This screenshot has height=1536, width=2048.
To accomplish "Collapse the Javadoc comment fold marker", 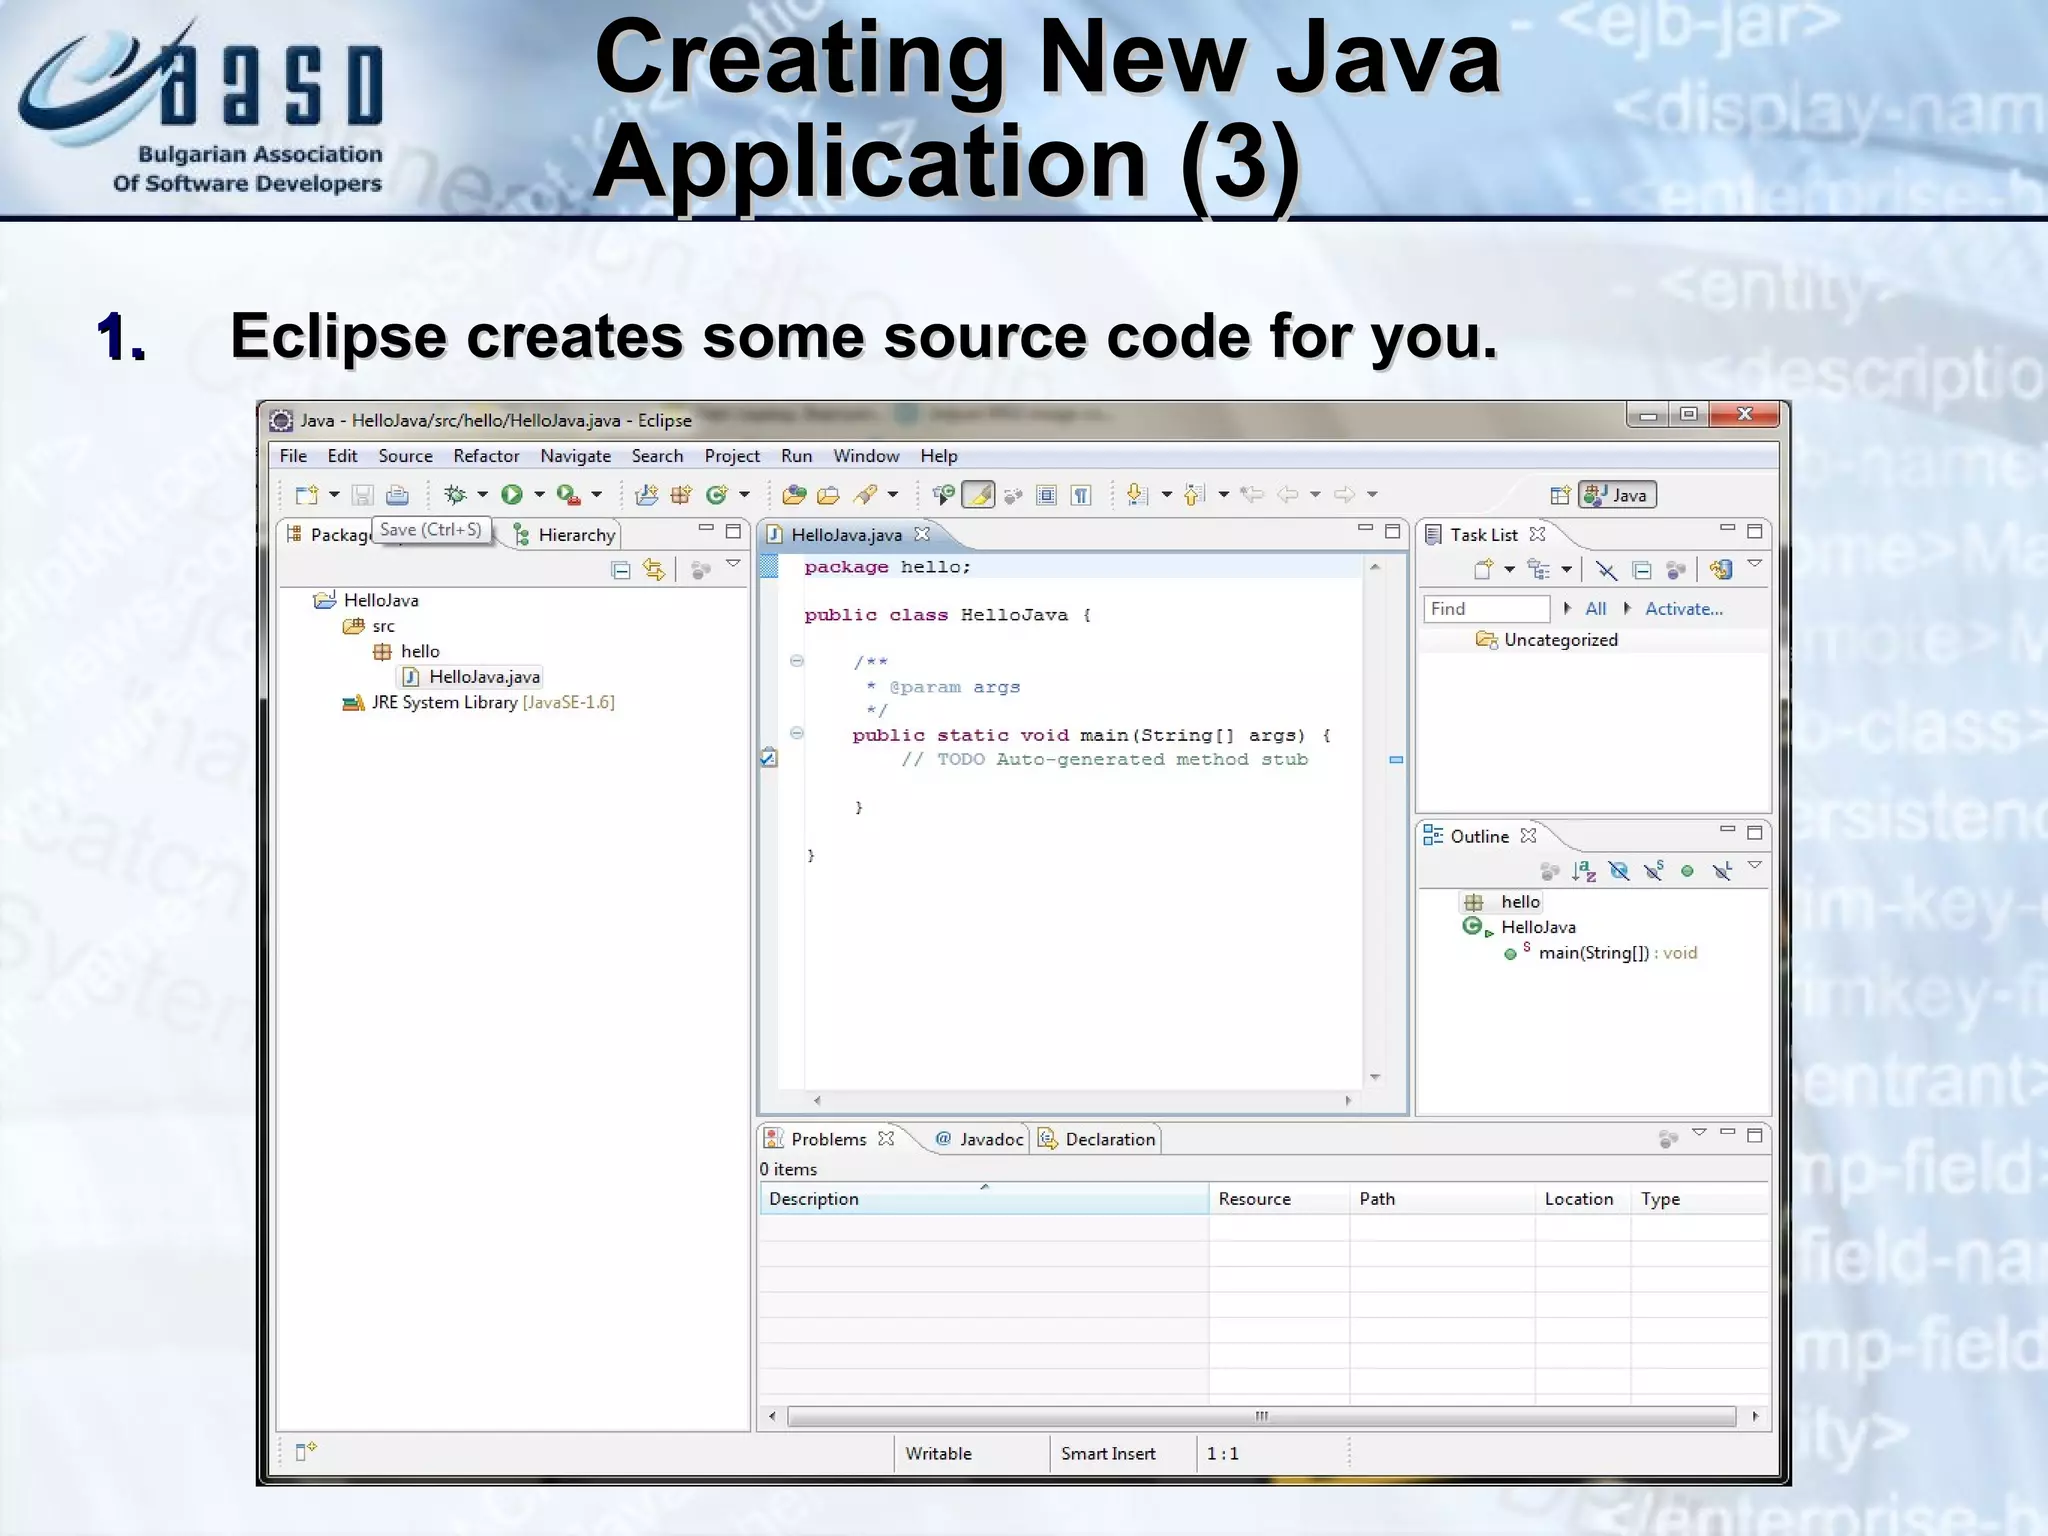I will pyautogui.click(x=797, y=661).
